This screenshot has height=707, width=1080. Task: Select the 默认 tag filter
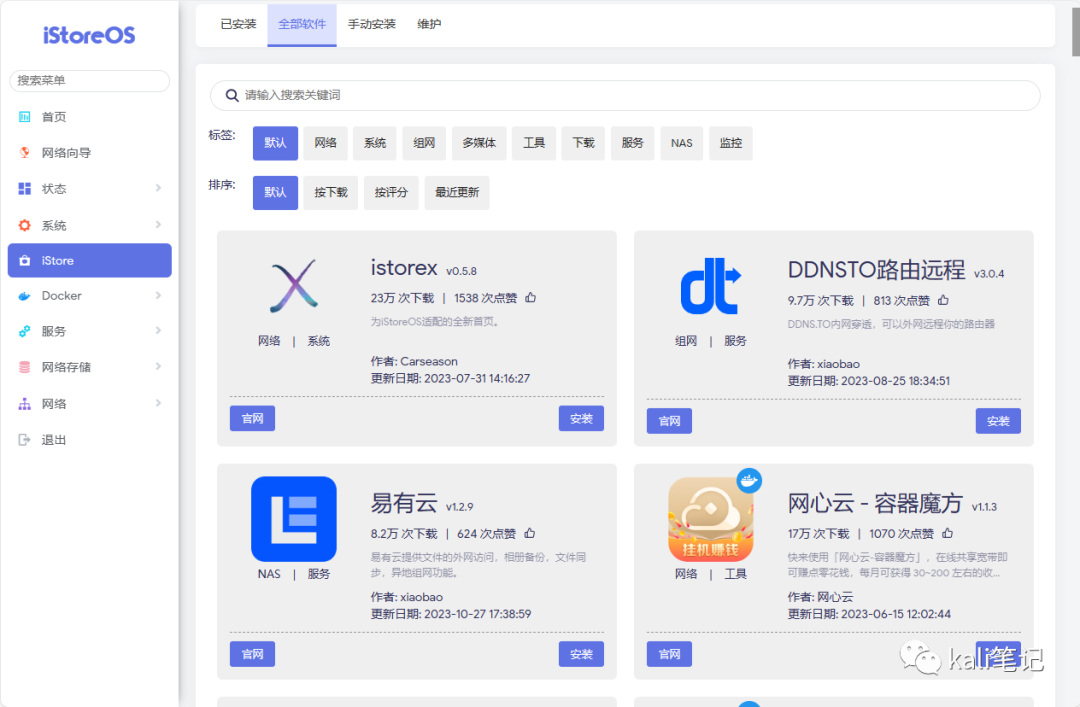pyautogui.click(x=276, y=143)
